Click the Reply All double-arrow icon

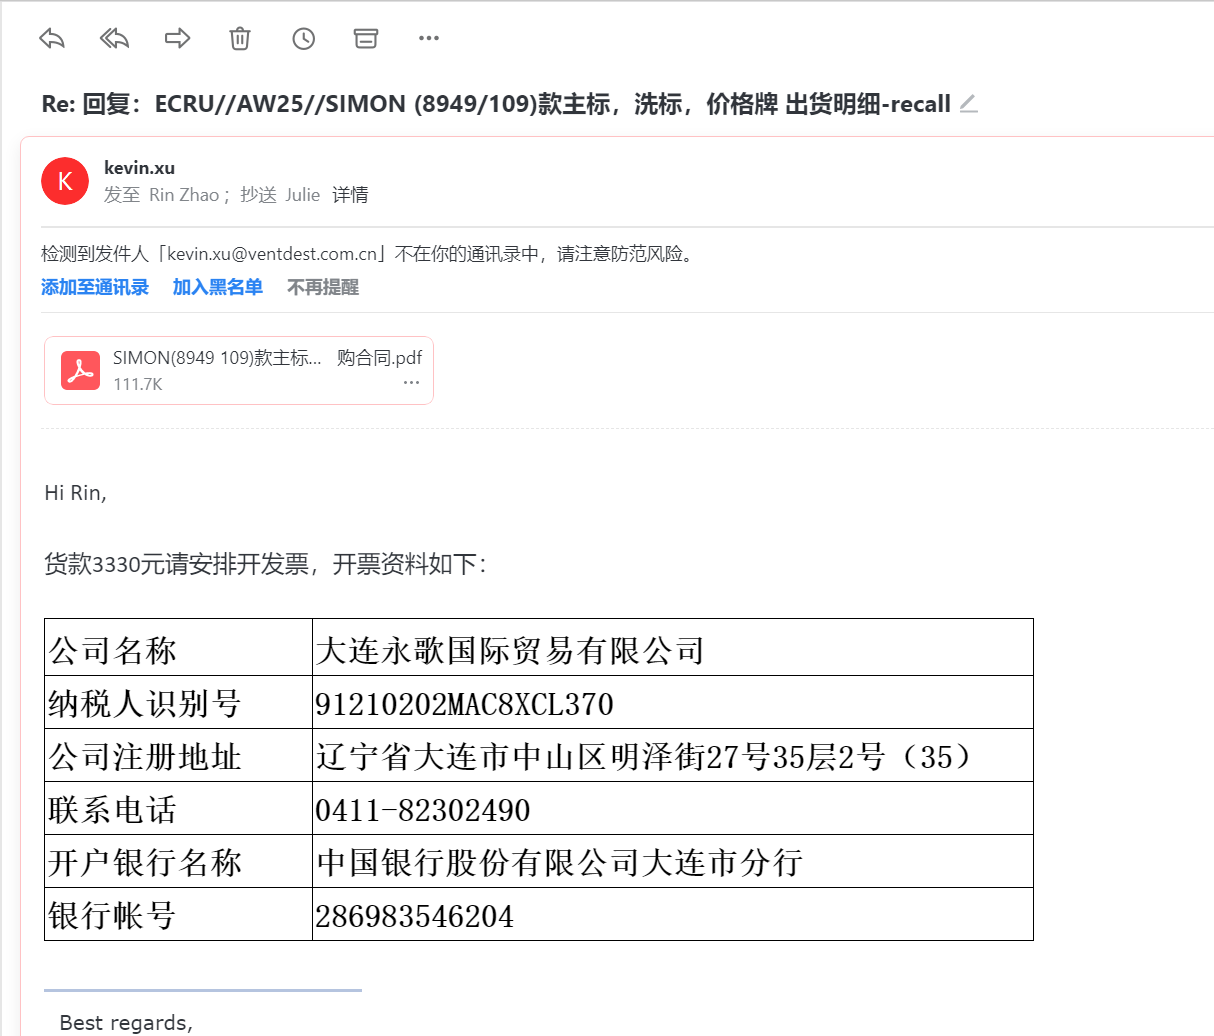click(x=115, y=39)
